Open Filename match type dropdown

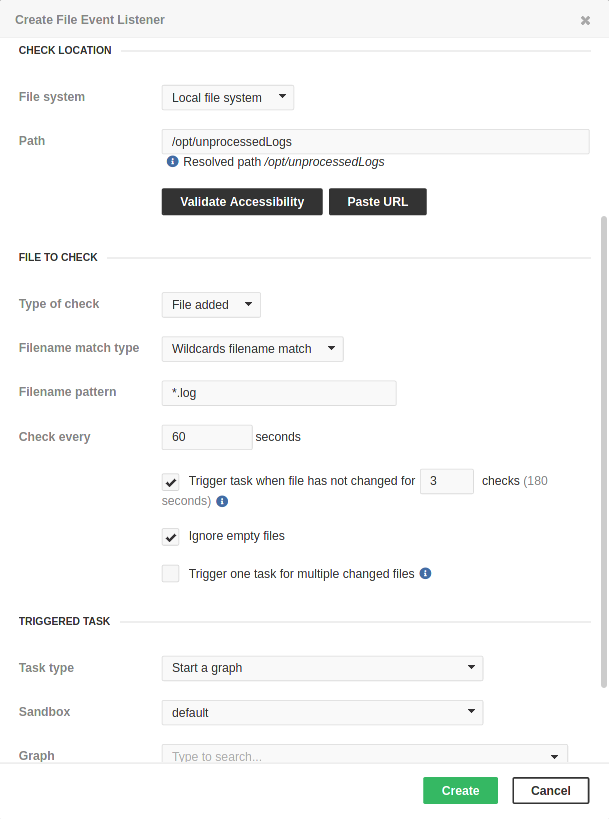click(252, 349)
